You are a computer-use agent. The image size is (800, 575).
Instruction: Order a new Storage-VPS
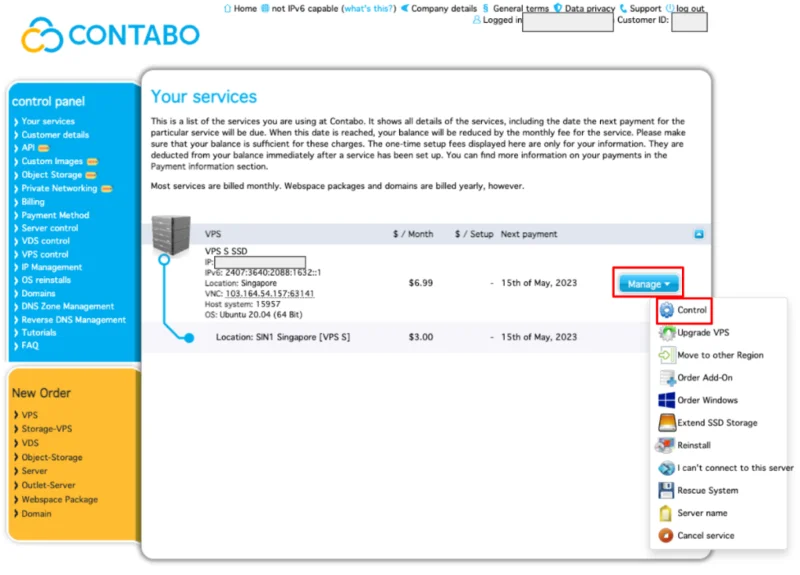coord(46,429)
